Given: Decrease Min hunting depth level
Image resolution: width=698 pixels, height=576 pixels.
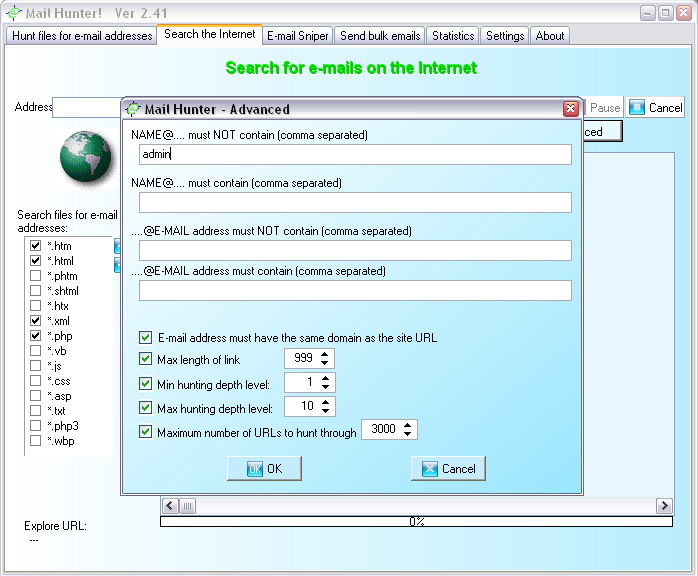Looking at the screenshot, I should pos(325,387).
